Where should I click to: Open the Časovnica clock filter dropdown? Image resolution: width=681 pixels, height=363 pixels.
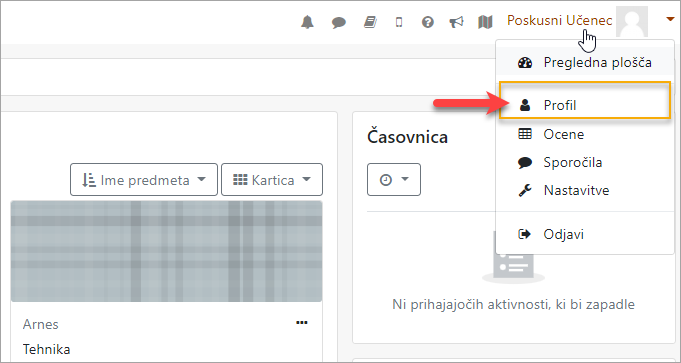coord(394,180)
